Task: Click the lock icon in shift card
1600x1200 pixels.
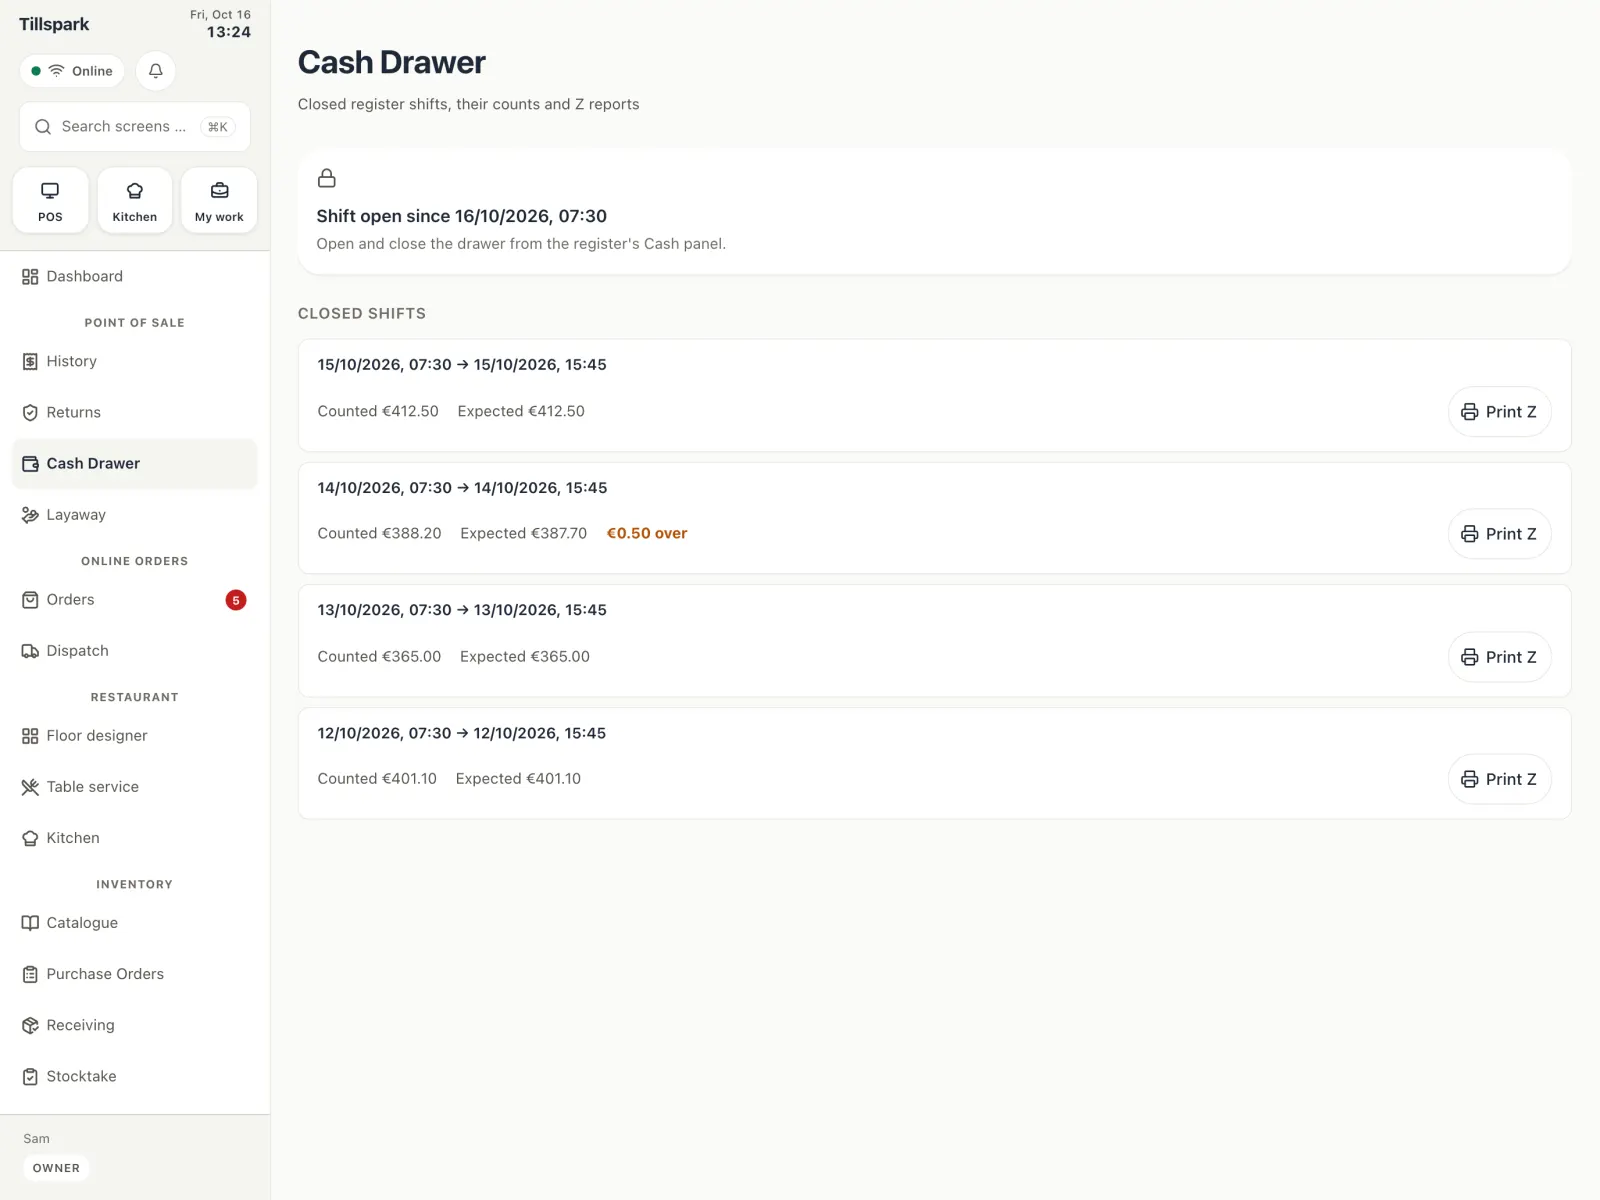Action: pos(327,179)
